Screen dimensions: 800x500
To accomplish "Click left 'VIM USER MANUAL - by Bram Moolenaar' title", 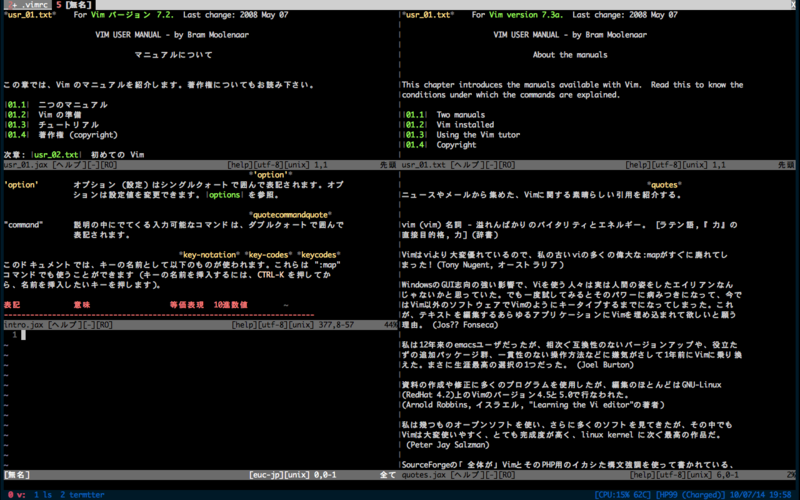I will [172, 35].
